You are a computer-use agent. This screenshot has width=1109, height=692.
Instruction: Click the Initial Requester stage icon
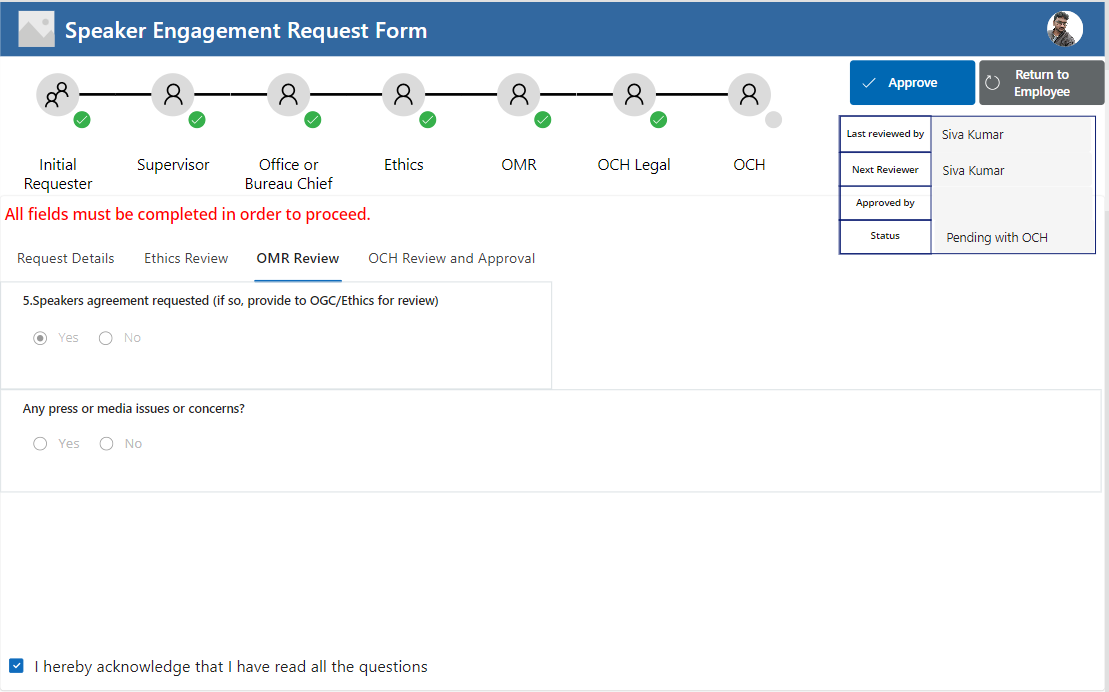[x=57, y=93]
